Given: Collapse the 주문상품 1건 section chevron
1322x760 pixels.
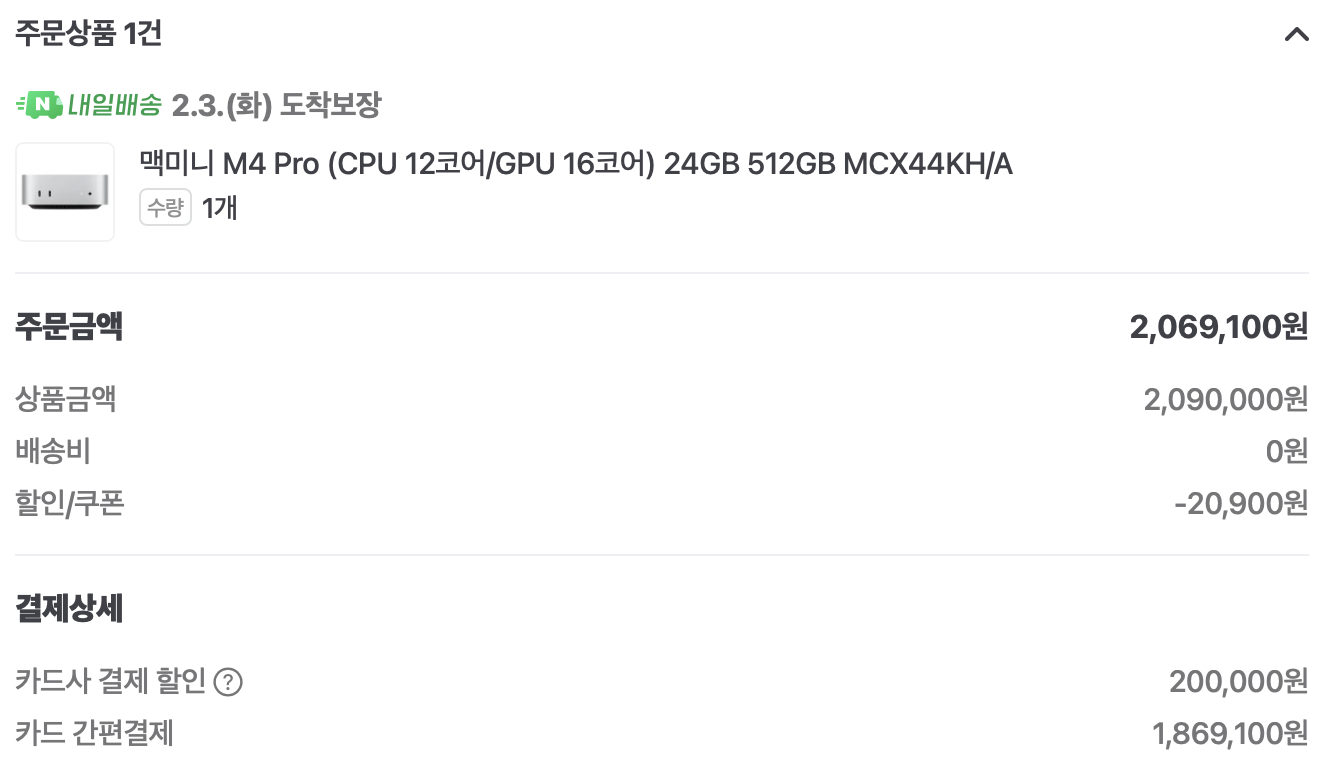Looking at the screenshot, I should click(1295, 35).
